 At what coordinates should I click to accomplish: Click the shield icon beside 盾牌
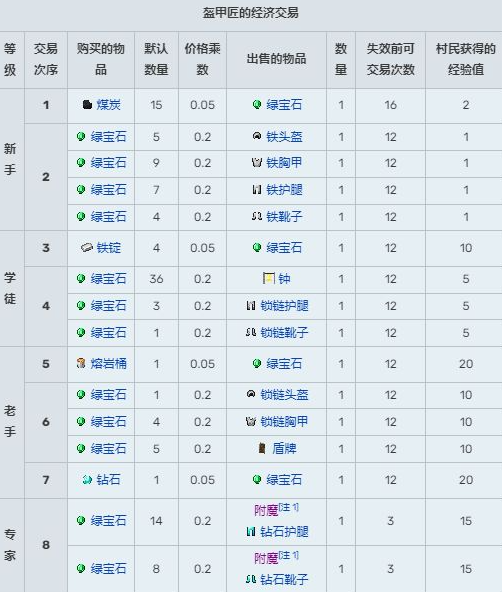263,449
